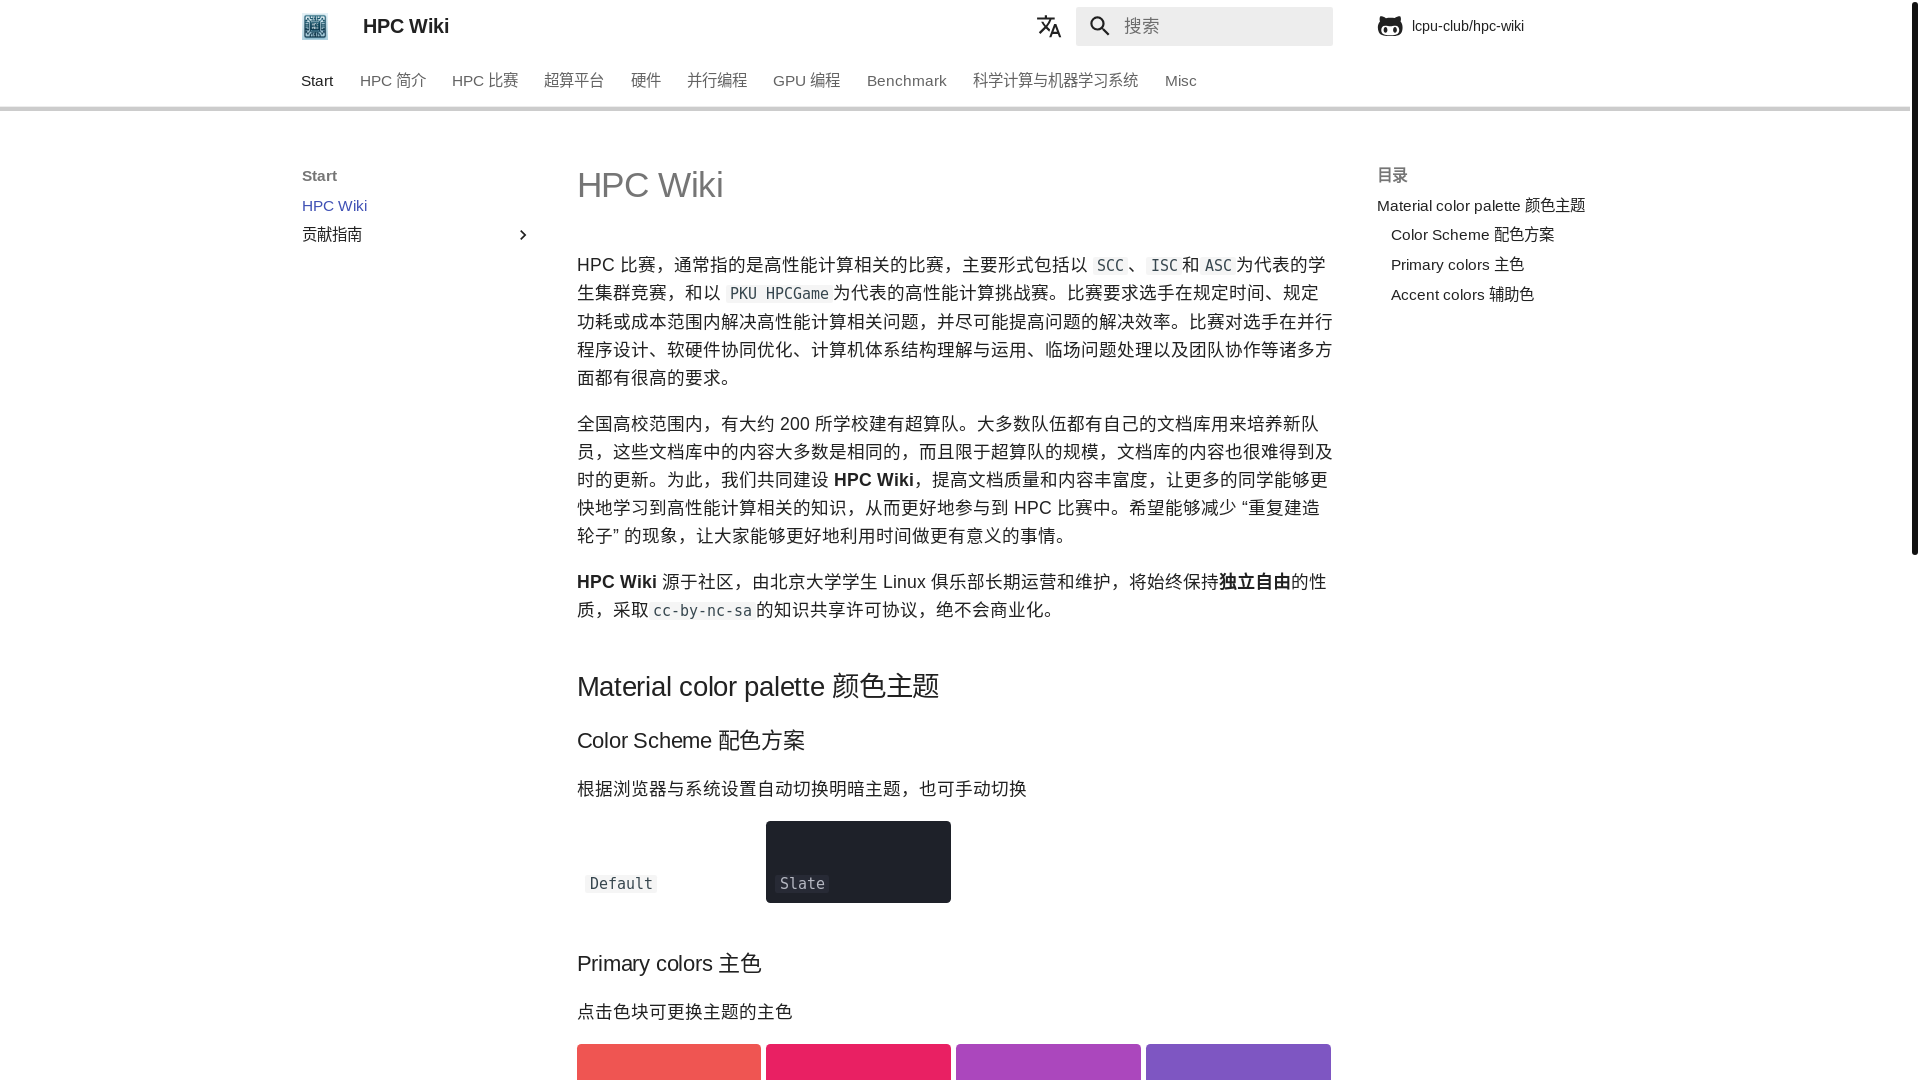
Task: Click the ASC code text
Action: point(1218,266)
